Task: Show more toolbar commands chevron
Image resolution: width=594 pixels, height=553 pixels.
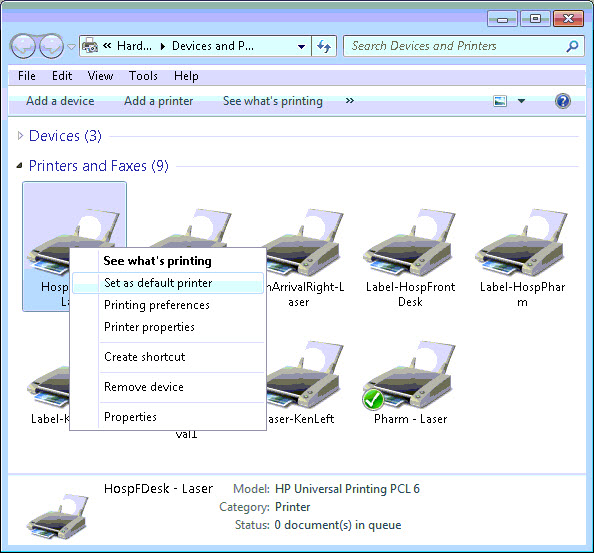Action: pyautogui.click(x=350, y=101)
